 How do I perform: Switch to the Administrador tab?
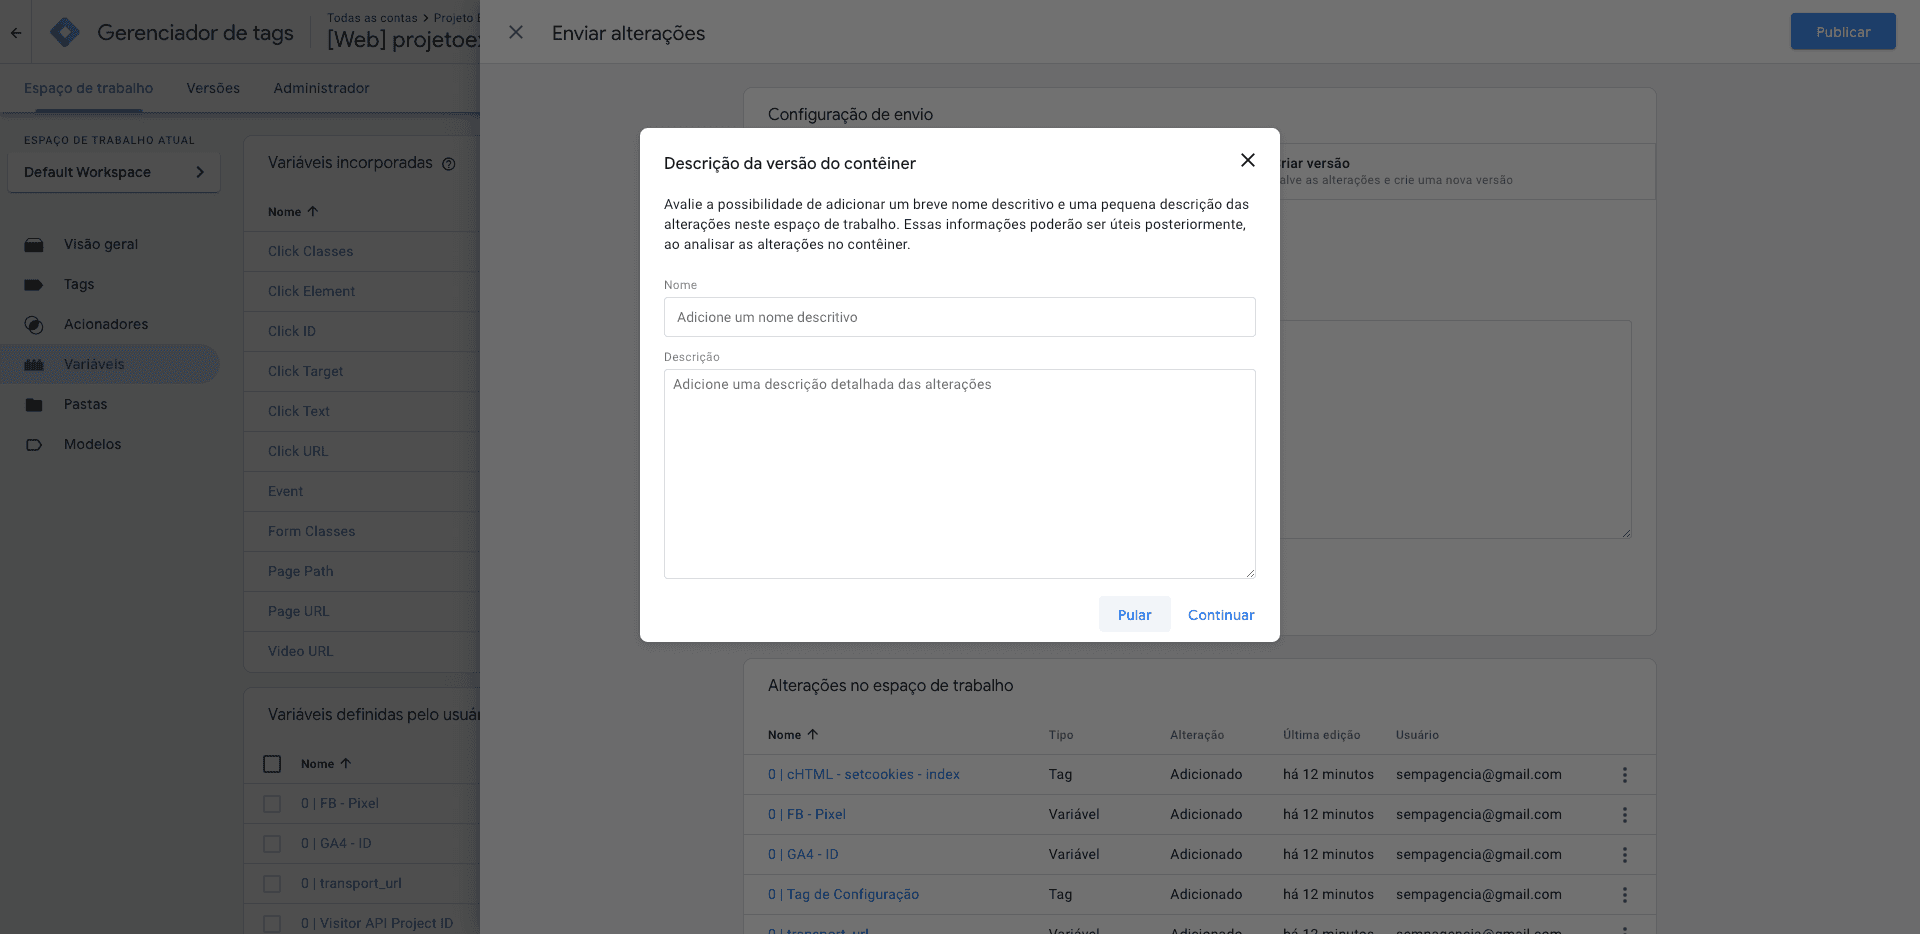coord(321,88)
